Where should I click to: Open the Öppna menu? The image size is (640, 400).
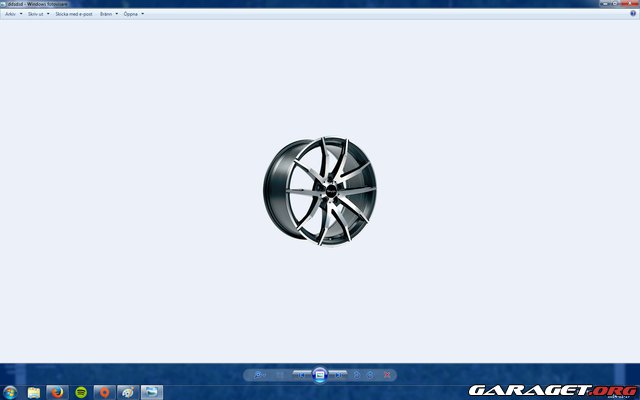coord(131,14)
